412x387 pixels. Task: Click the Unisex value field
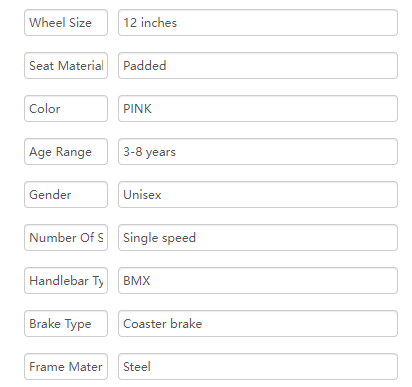(258, 195)
